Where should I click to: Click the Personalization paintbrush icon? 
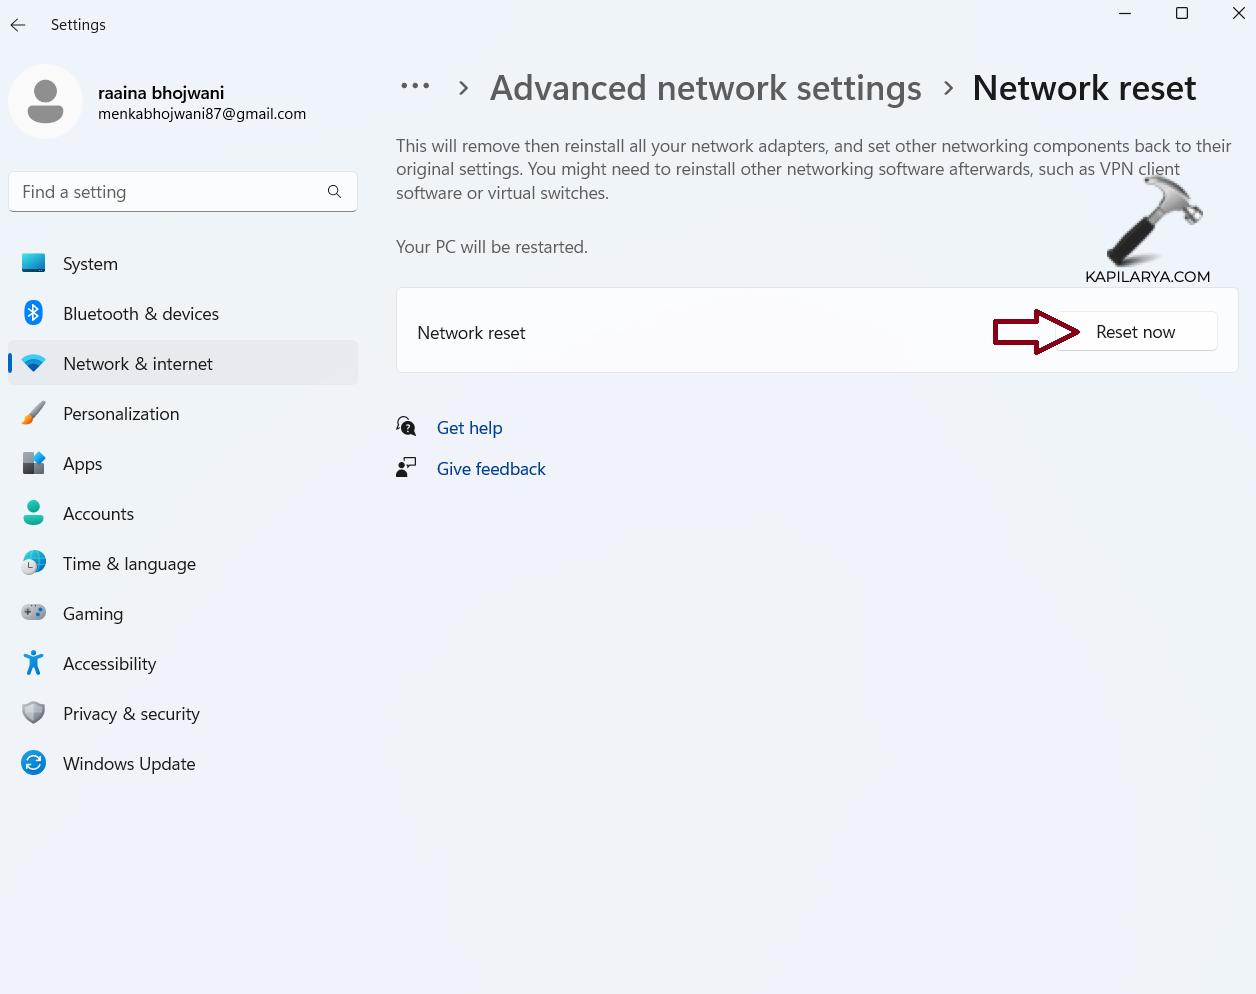[33, 413]
